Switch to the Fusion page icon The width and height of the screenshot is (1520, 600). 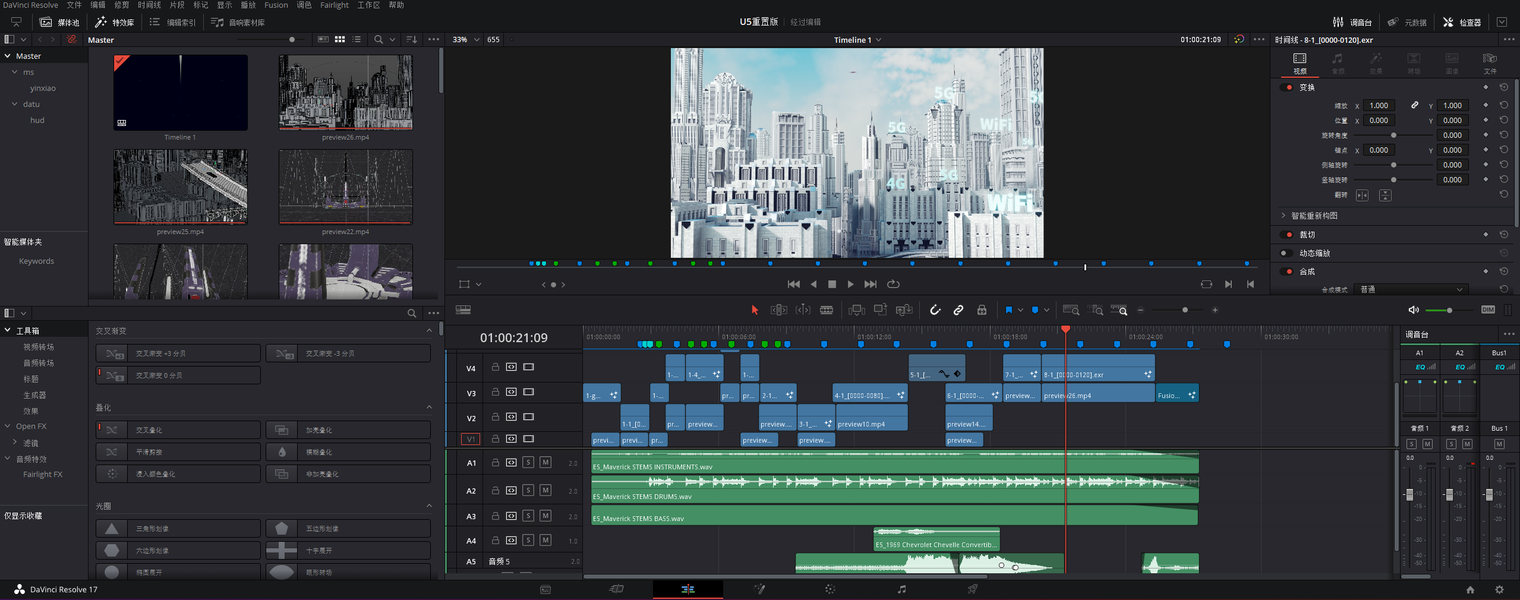pos(759,590)
